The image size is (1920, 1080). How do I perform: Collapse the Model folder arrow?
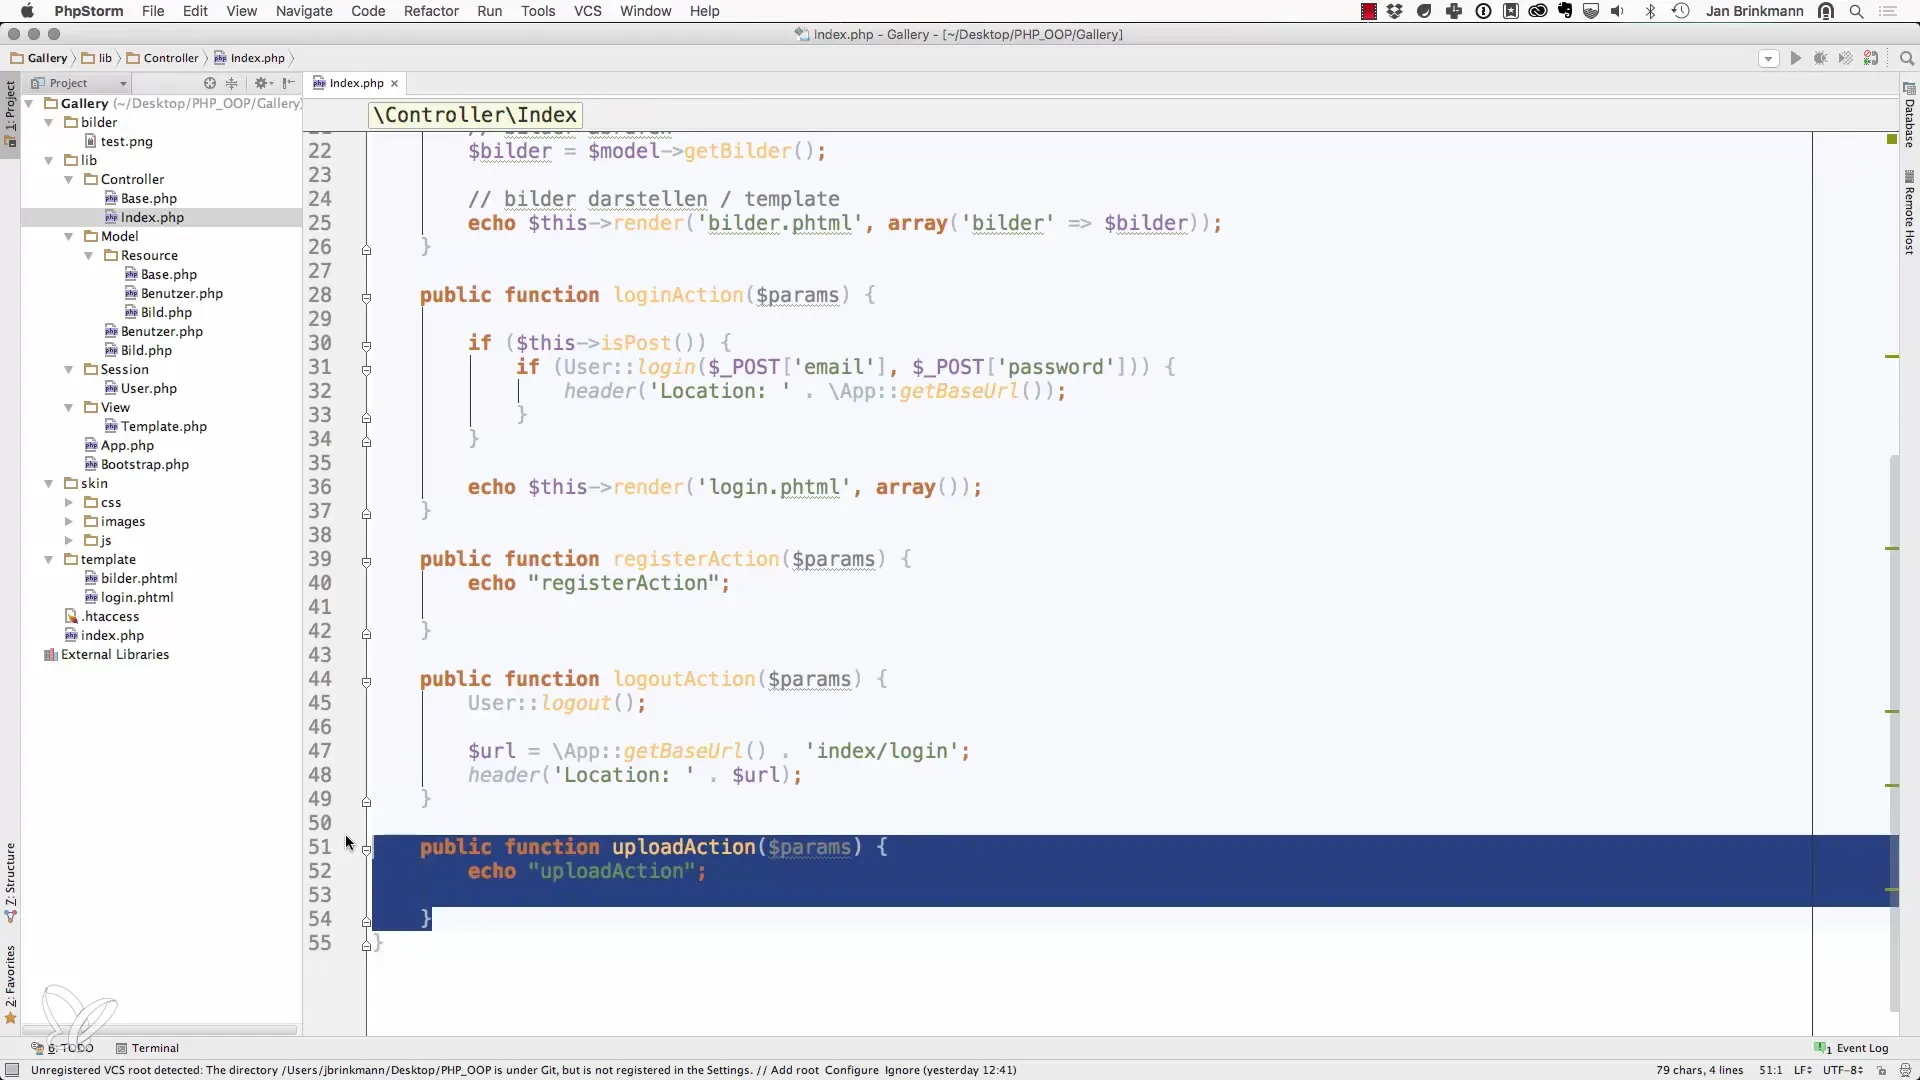coord(68,236)
